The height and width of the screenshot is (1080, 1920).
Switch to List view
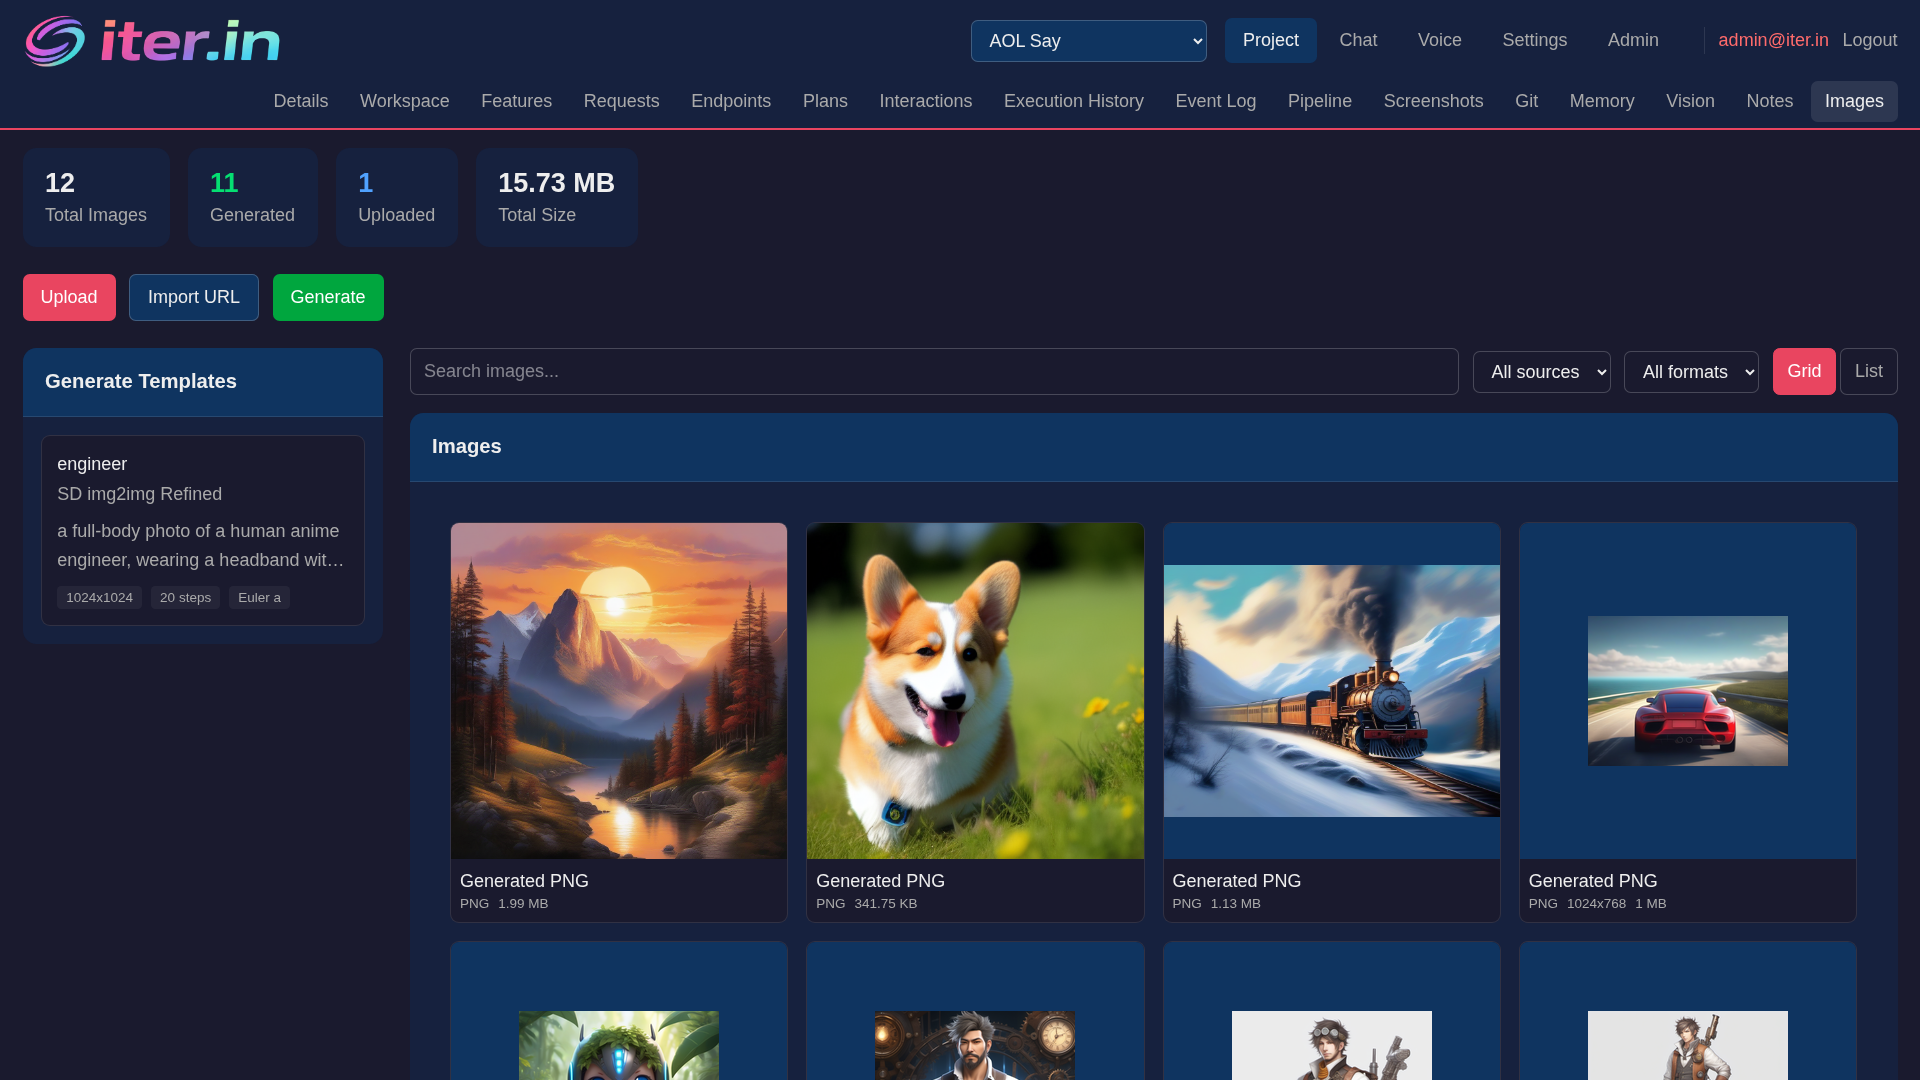1868,371
